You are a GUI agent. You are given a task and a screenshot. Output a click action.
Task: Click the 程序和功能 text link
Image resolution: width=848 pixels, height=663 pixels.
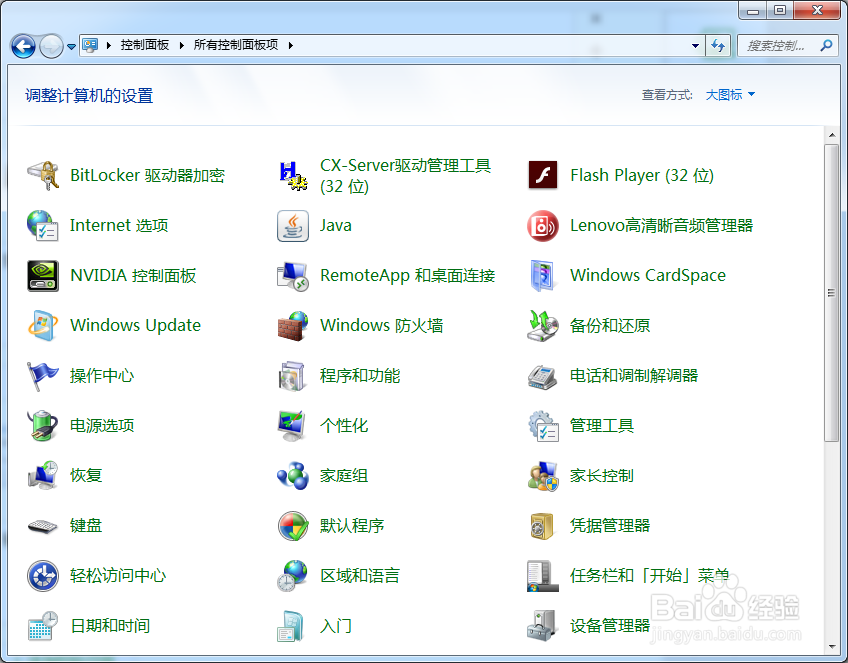360,376
